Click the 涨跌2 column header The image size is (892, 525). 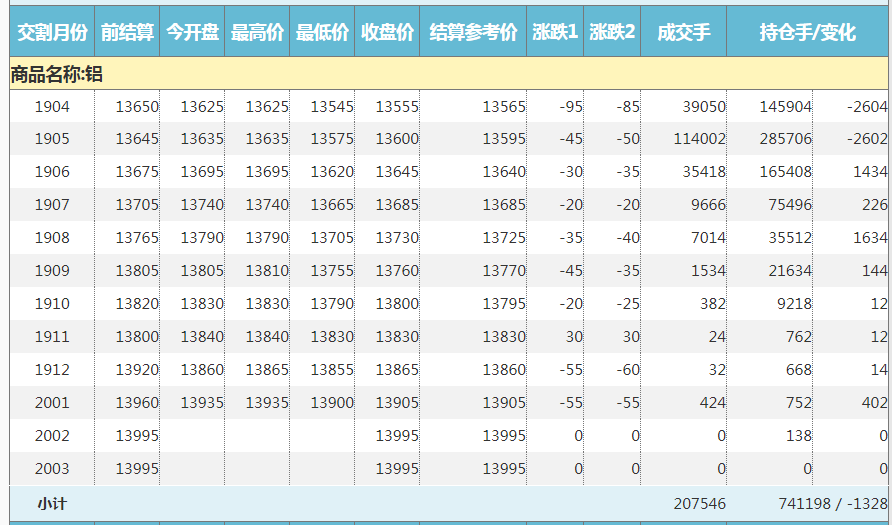[612, 32]
